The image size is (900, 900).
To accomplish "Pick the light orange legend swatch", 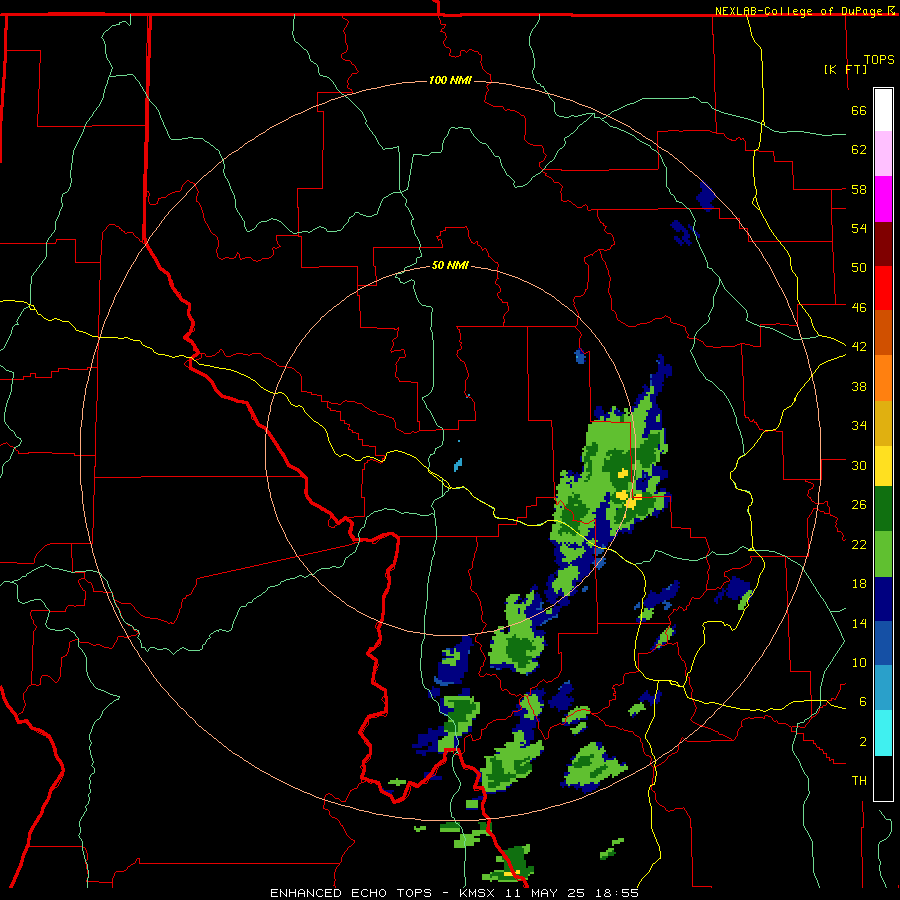I will coord(883,378).
